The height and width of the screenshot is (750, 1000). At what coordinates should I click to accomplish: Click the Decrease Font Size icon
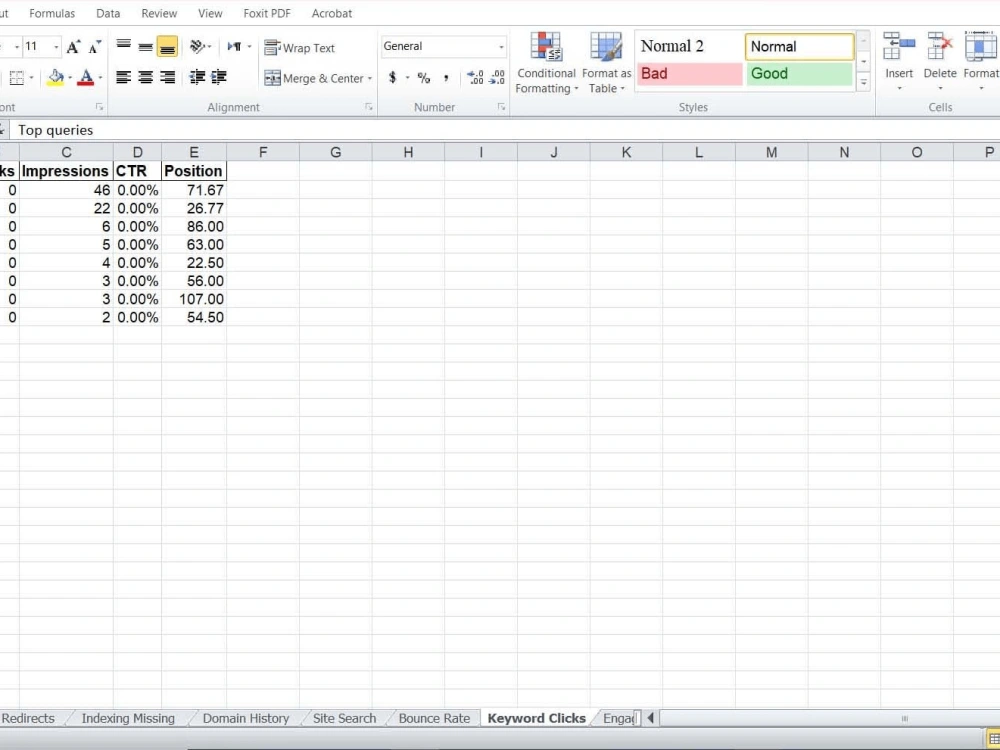pyautogui.click(x=94, y=47)
